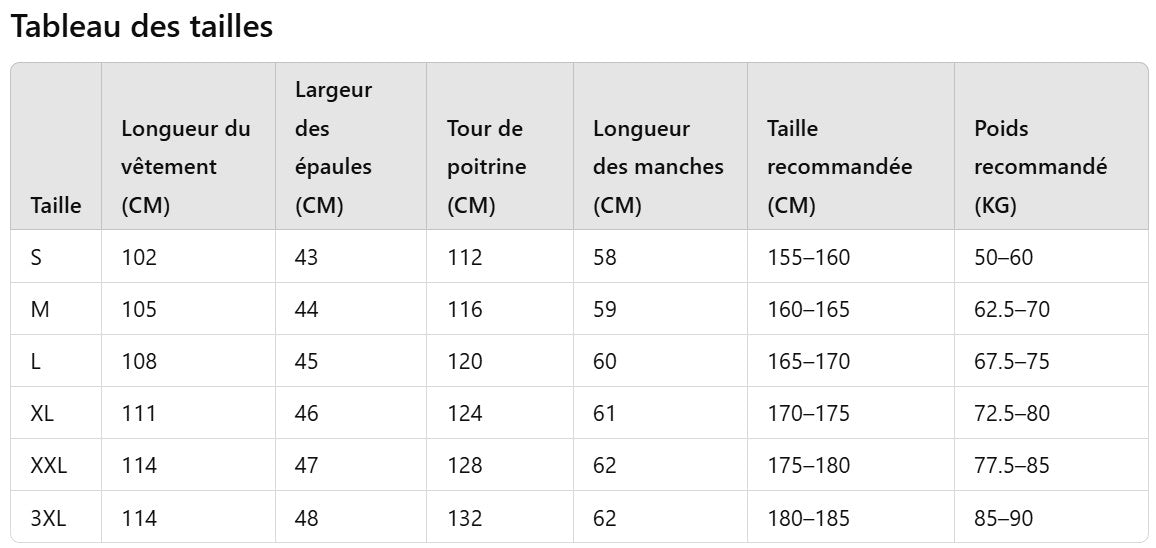
Task: Click the "Poids recommandé (KG)" header
Action: tap(1040, 167)
